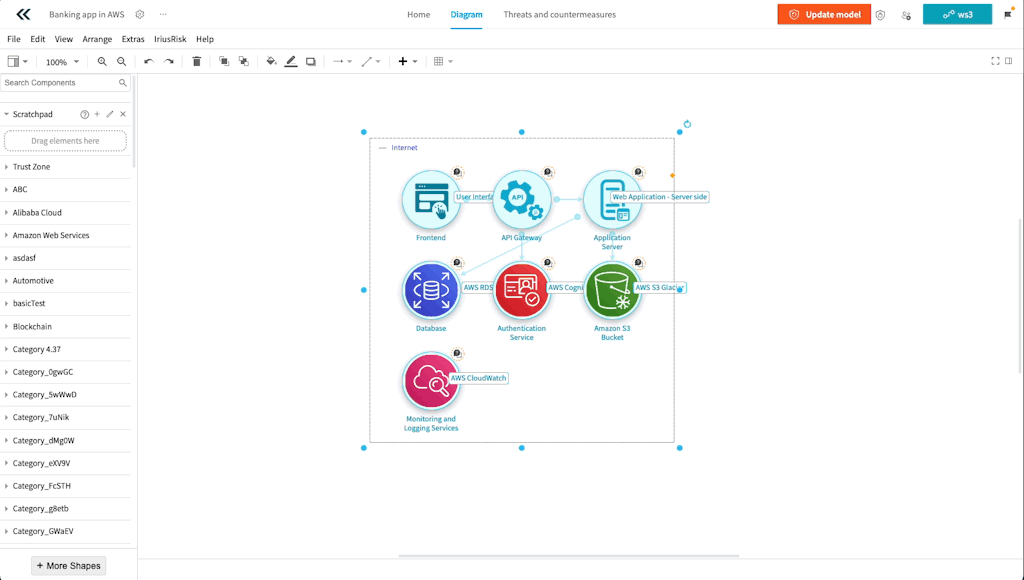Click the flag icon in top right
The image size is (1024, 580).
[1008, 14]
